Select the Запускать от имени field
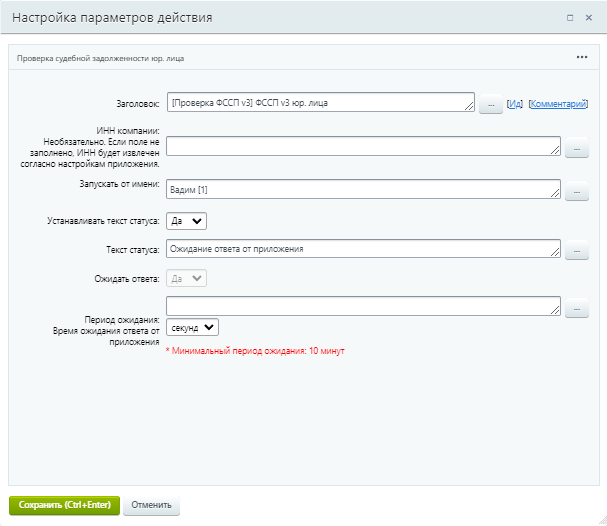Image resolution: width=607 pixels, height=526 pixels. (363, 190)
